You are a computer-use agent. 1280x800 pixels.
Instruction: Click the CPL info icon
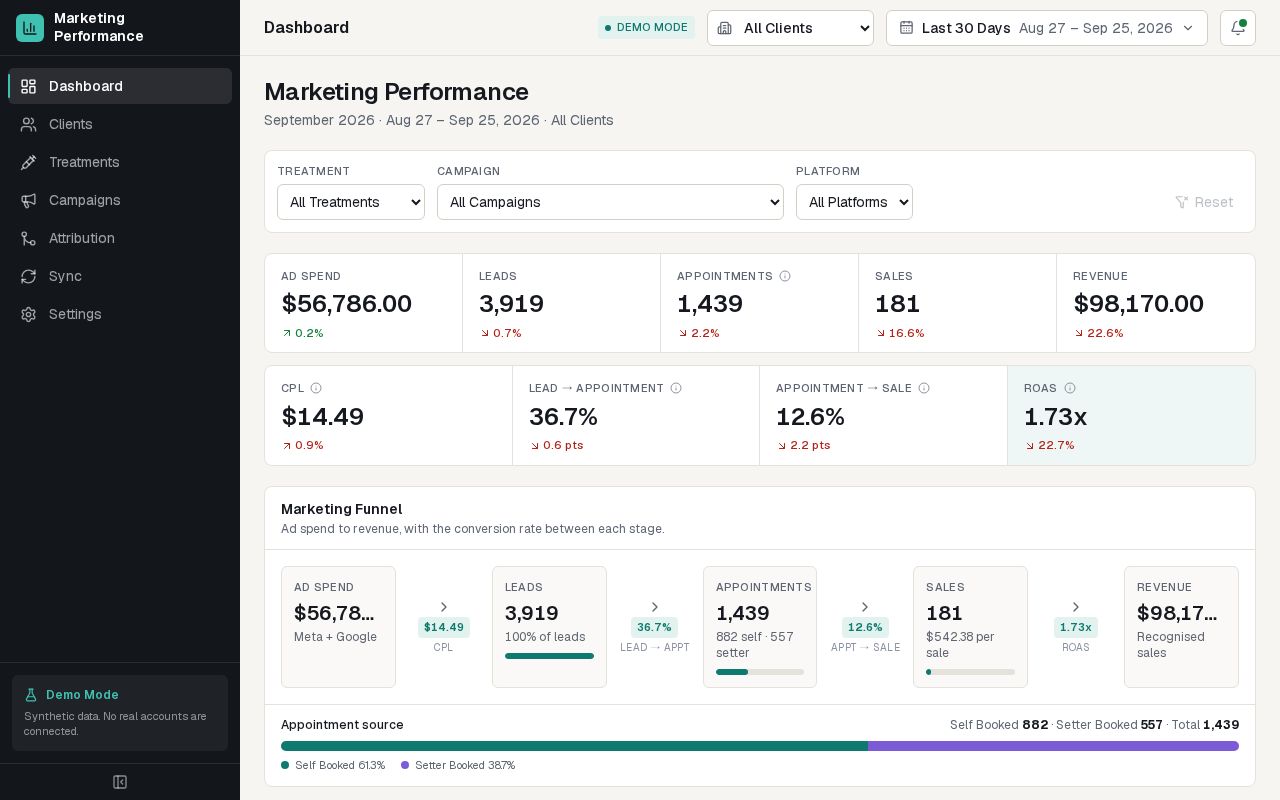(x=316, y=388)
